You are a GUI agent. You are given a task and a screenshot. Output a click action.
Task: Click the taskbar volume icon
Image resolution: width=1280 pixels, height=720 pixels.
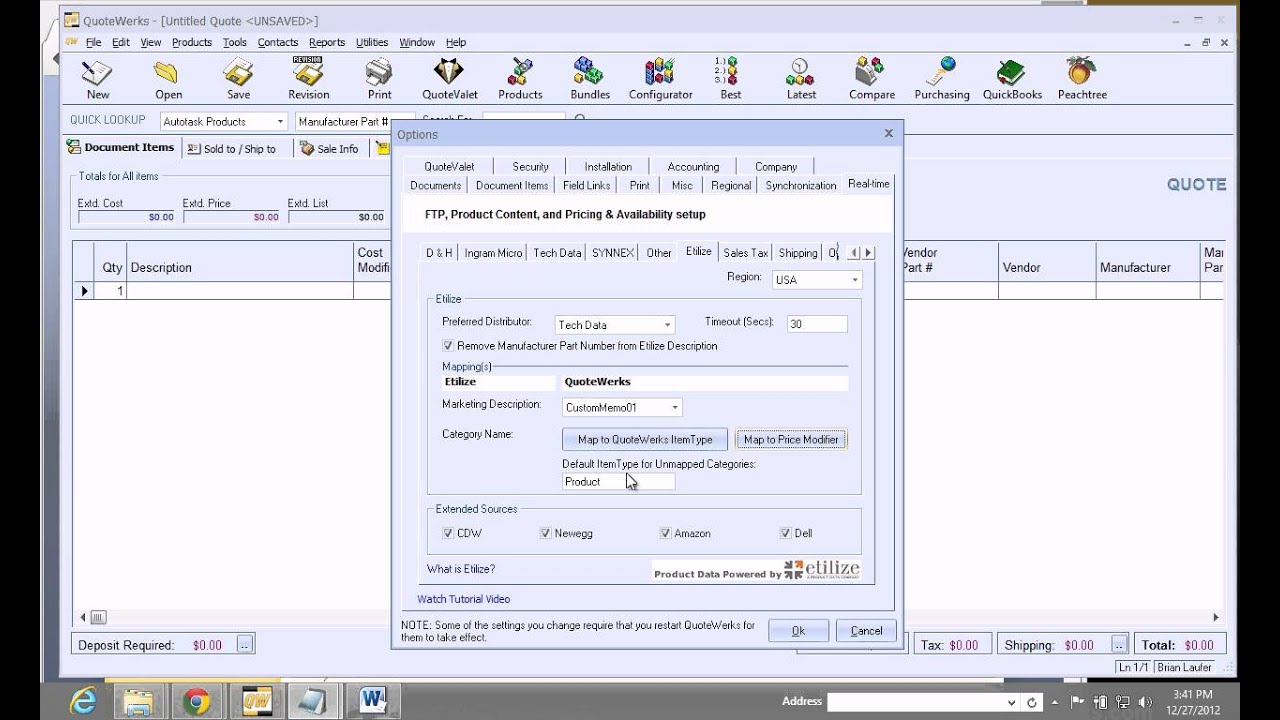pos(1145,702)
